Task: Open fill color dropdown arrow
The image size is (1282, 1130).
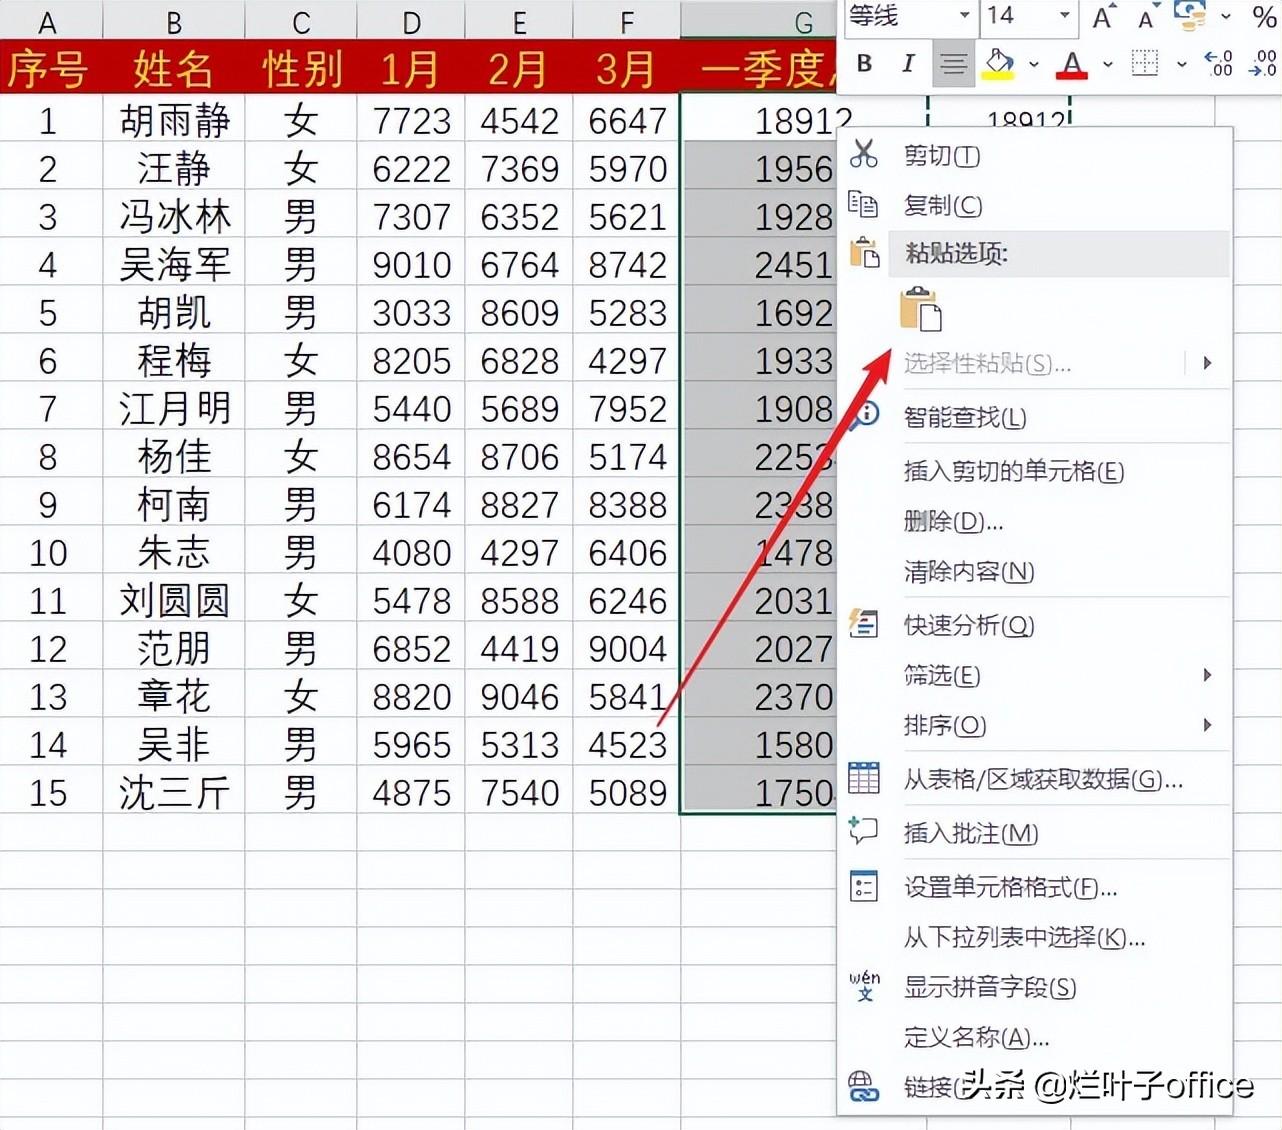Action: (1034, 64)
